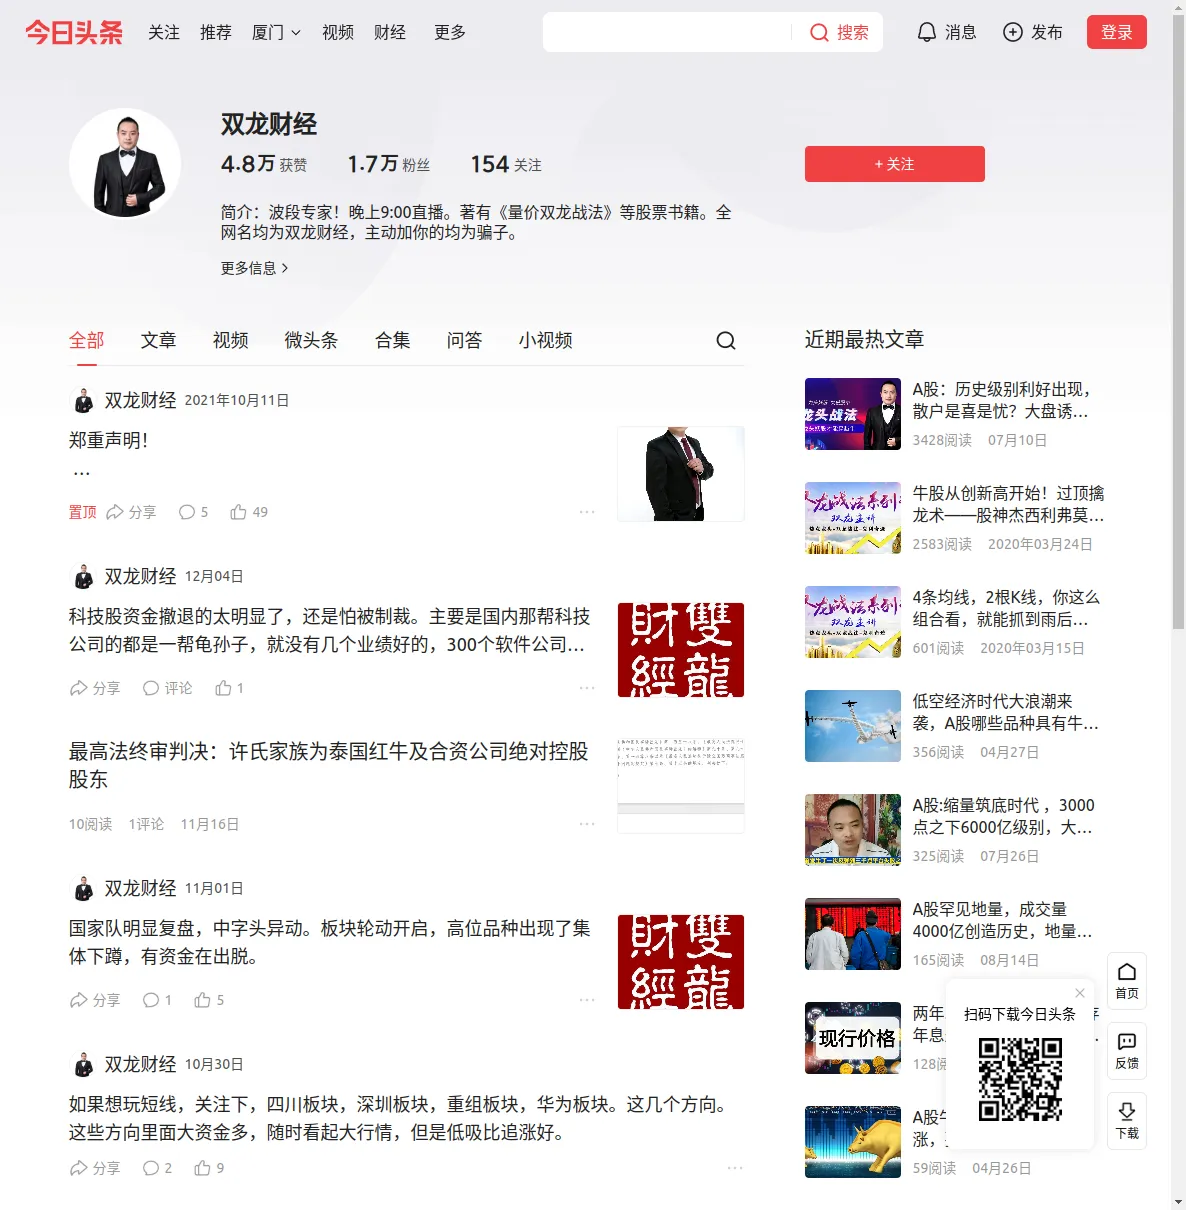This screenshot has width=1186, height=1210.
Task: Open comments on 郑重声明 post with 5
Action: [193, 512]
